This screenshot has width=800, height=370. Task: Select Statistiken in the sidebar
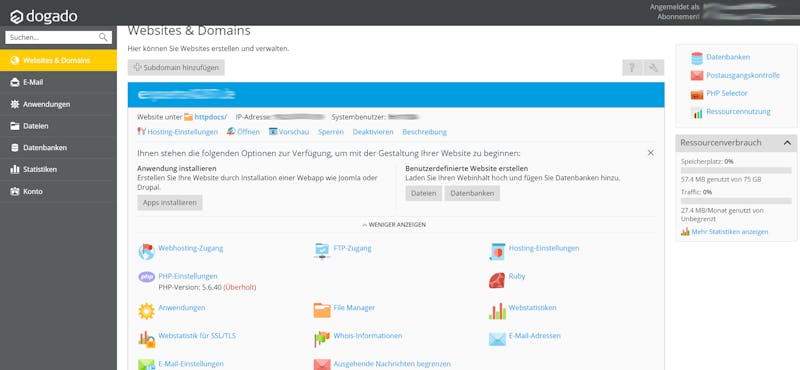pos(59,169)
